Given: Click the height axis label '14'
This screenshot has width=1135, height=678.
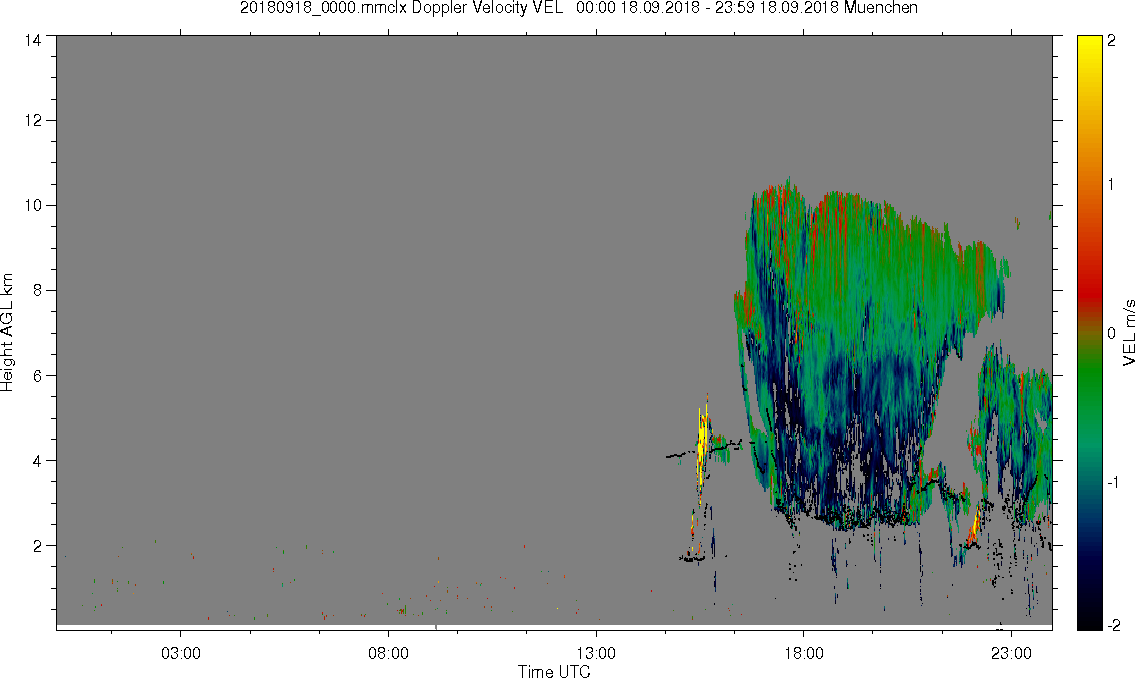Looking at the screenshot, I should tap(33, 41).
